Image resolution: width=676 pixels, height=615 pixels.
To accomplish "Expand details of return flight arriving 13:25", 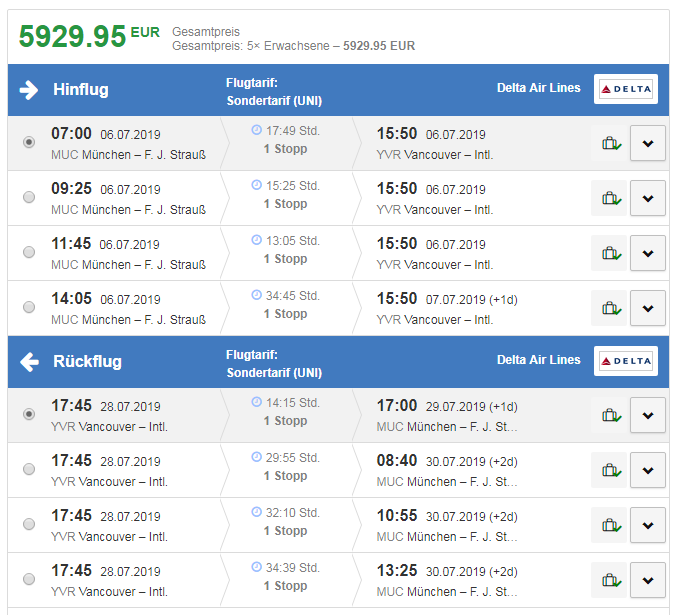I will click(x=648, y=580).
